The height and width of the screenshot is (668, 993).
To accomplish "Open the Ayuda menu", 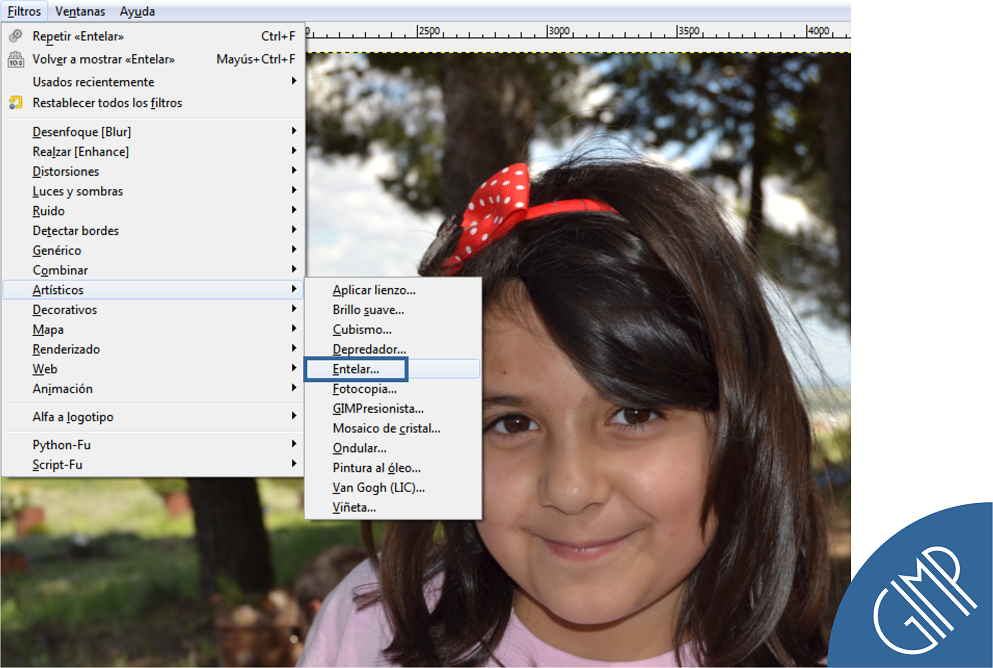I will coord(137,11).
